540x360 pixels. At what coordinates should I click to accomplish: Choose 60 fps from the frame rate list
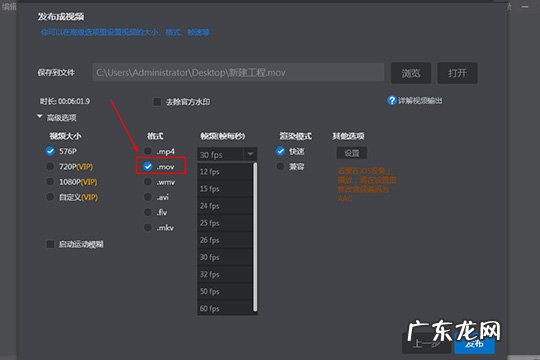click(x=225, y=308)
